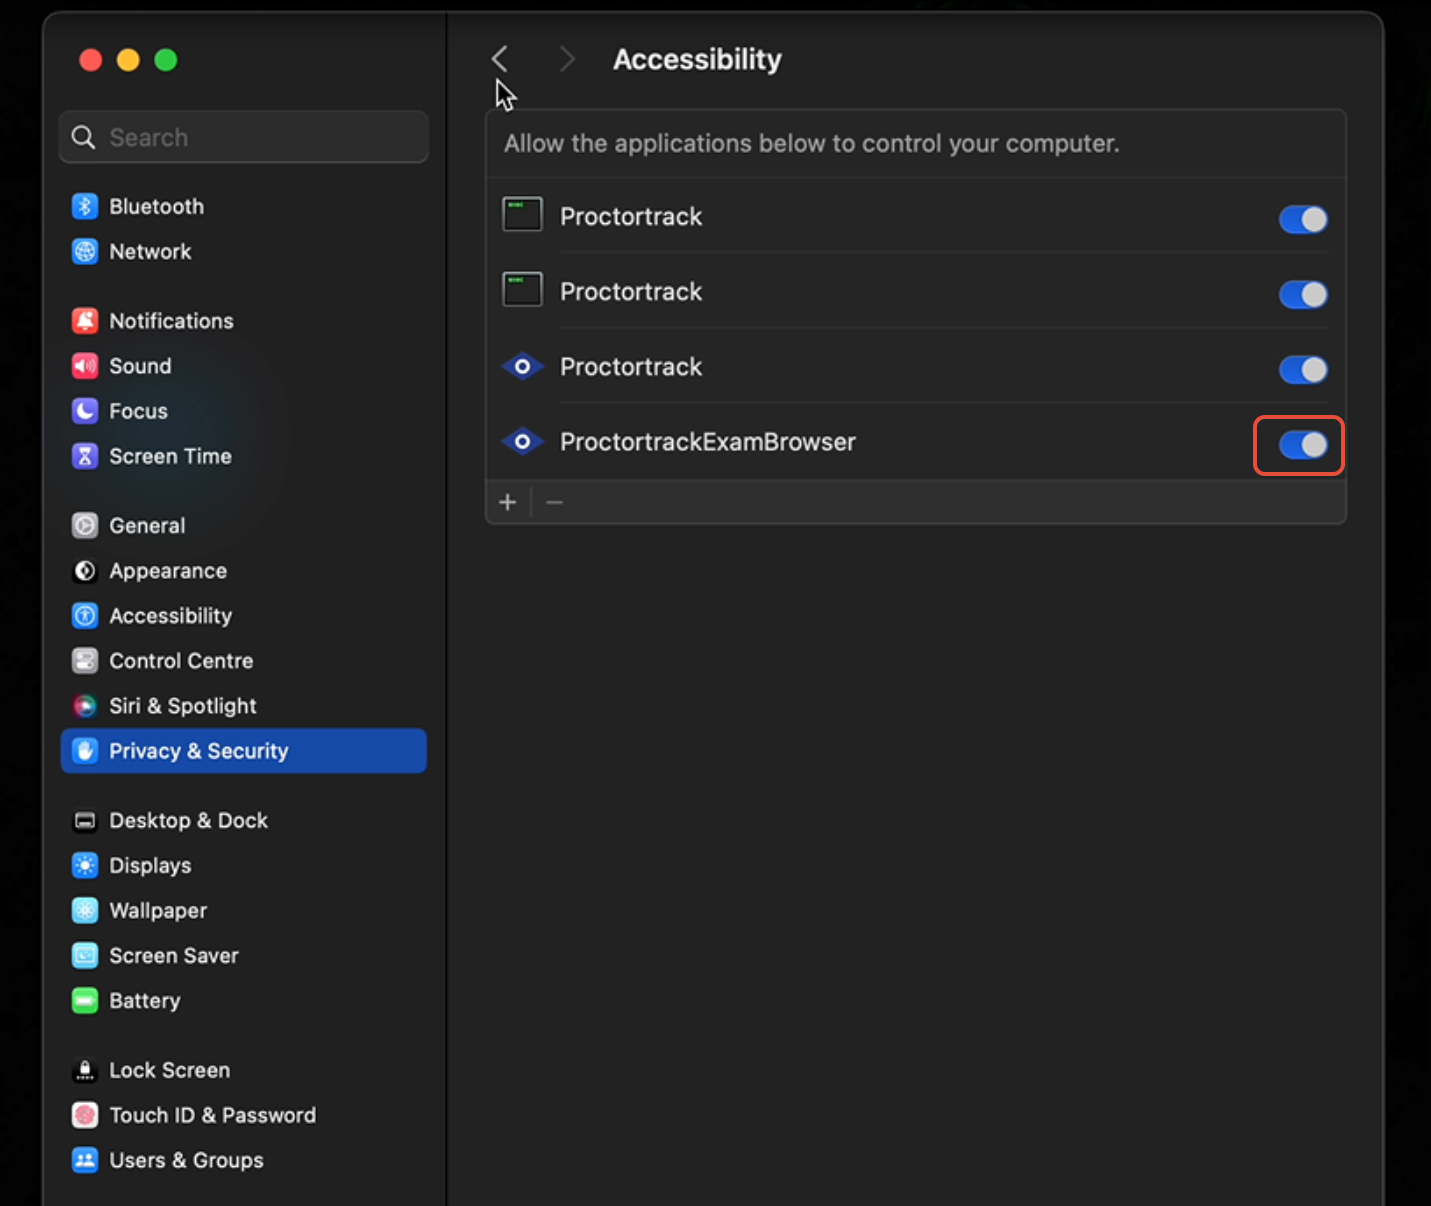Click the Notifications bell icon
1431x1206 pixels.
pyautogui.click(x=85, y=321)
